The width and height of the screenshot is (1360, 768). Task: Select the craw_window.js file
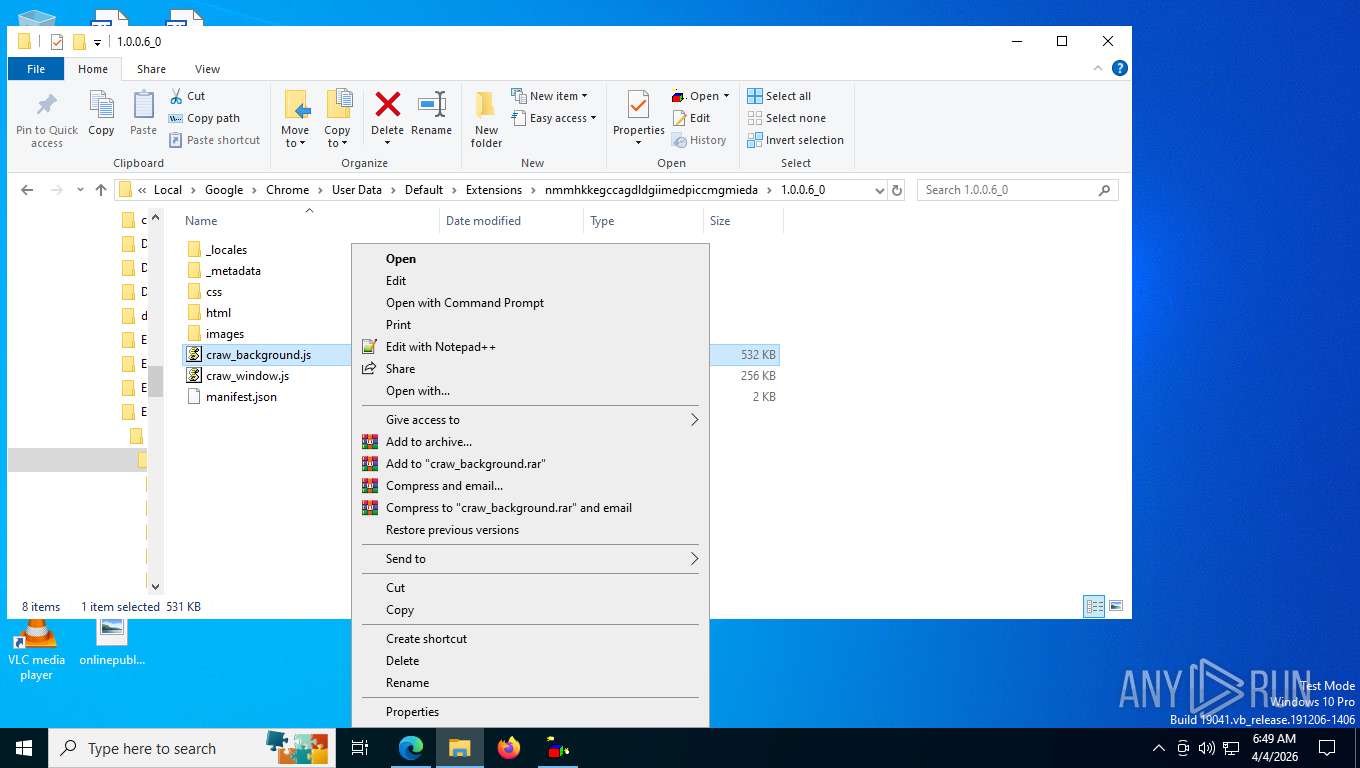[x=247, y=376]
